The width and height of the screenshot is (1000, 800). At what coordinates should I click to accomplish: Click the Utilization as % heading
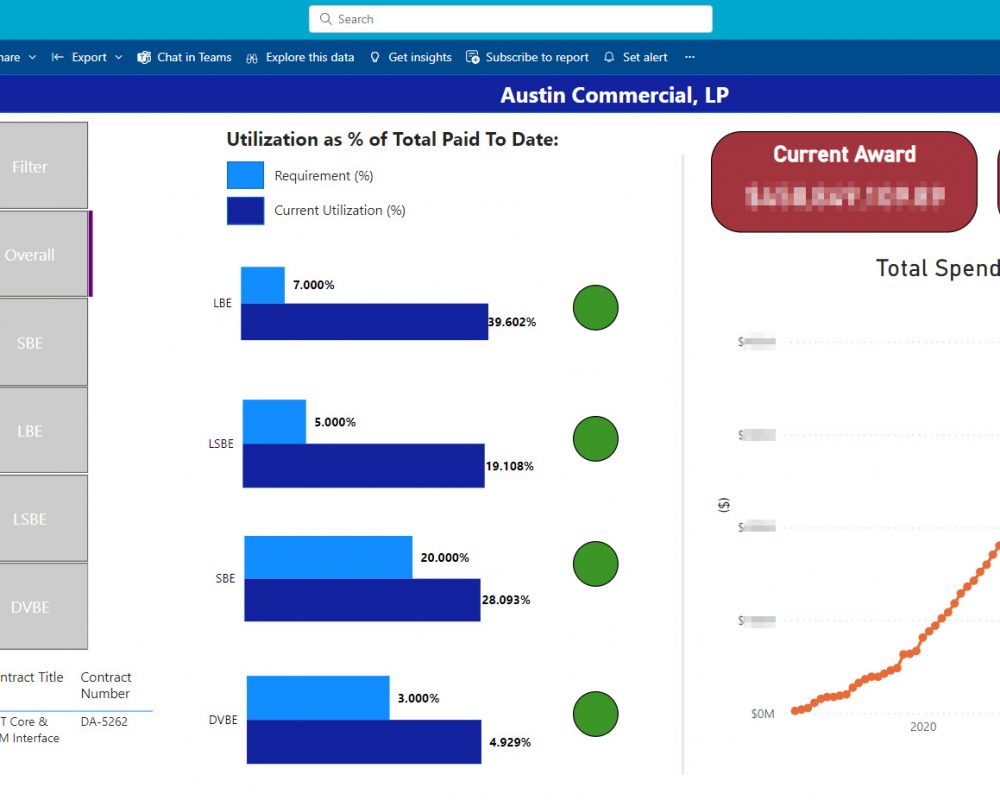click(x=392, y=139)
